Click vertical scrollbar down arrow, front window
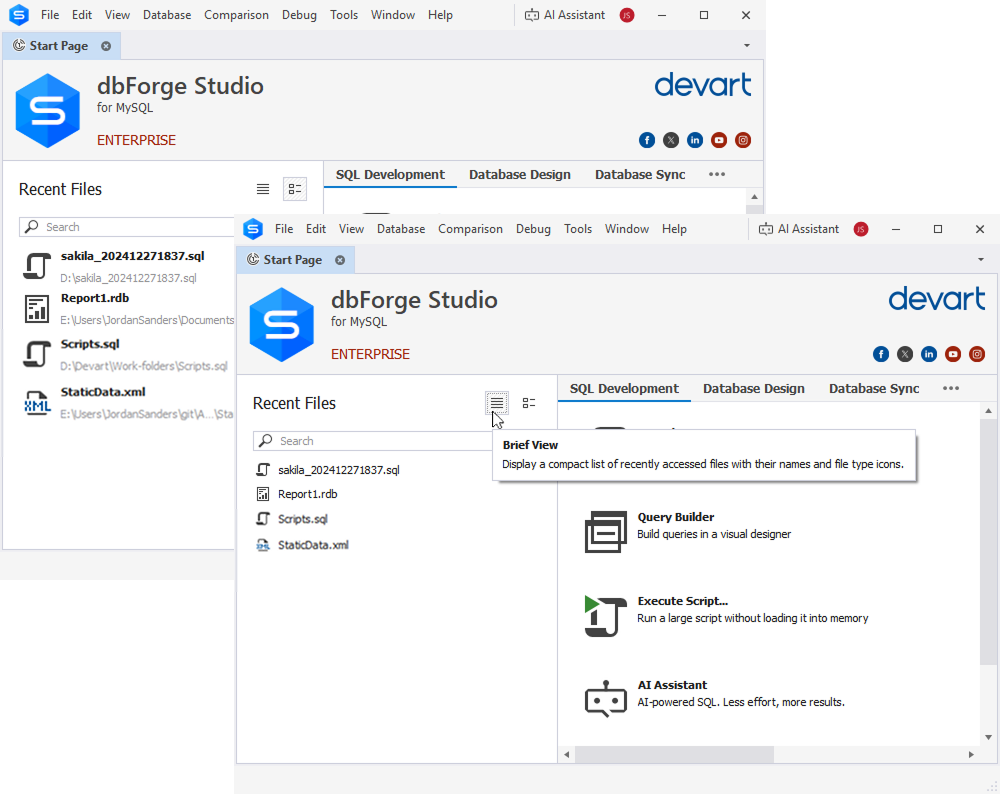Viewport: 1000px width, 794px height. click(989, 737)
